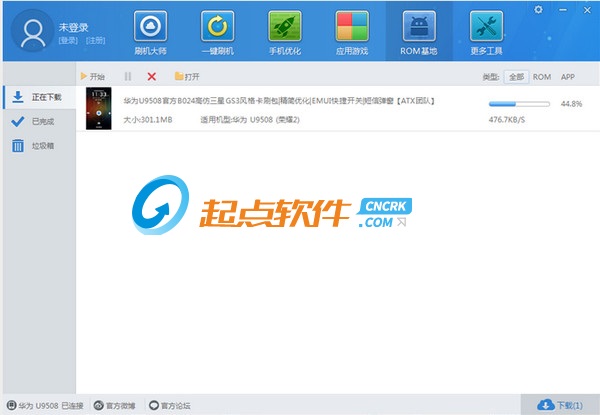
Task: Filter type by APP
Action: (568, 77)
